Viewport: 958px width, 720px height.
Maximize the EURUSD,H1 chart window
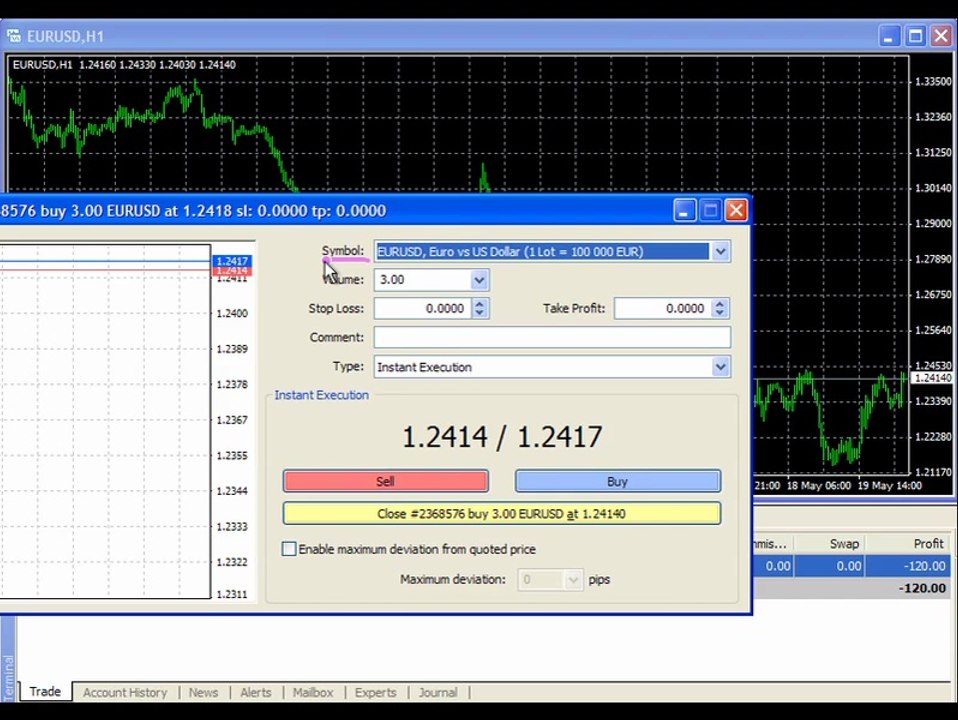pos(915,36)
